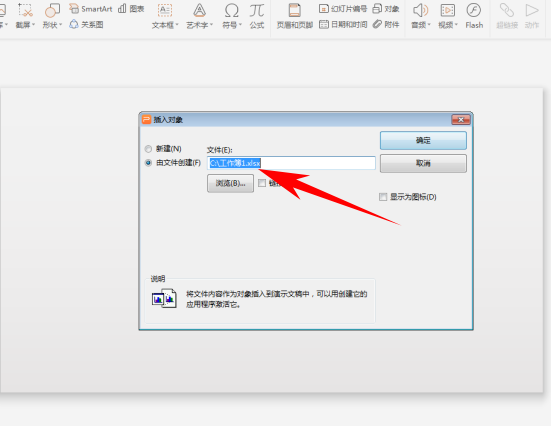Click the 浏览(B)... browse button

click(x=231, y=183)
